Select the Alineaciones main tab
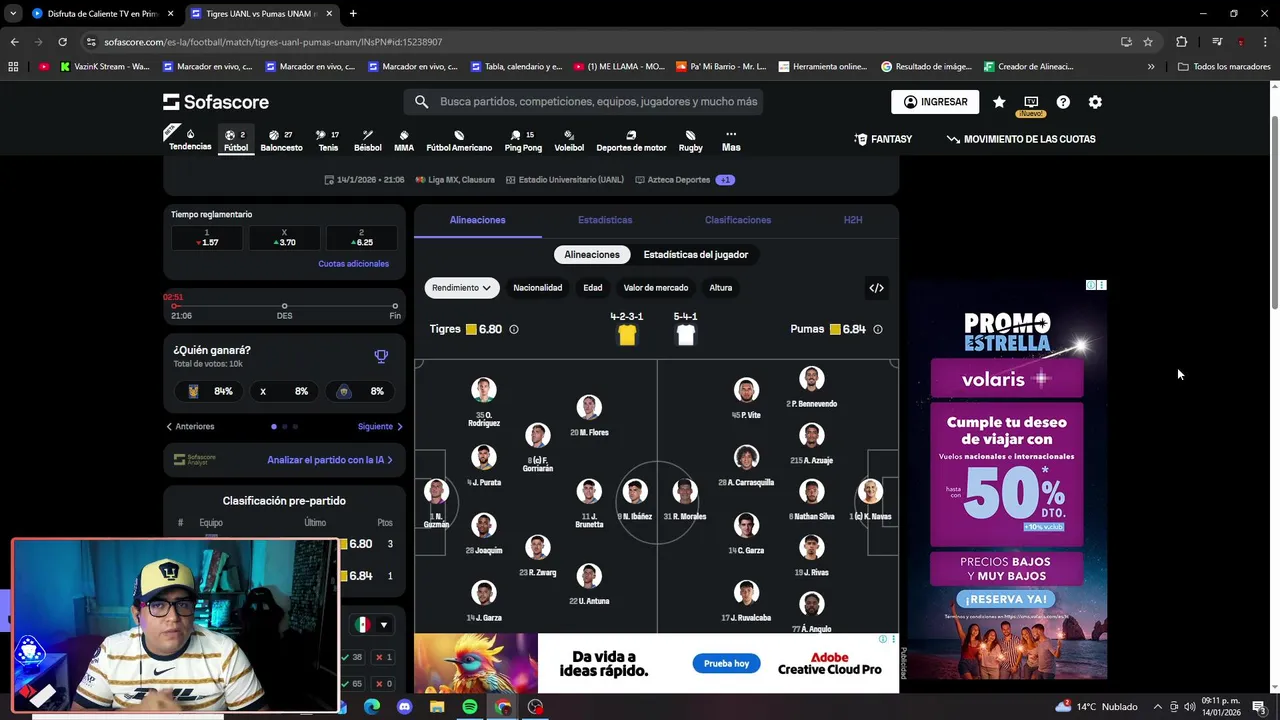The image size is (1280, 720). (478, 220)
